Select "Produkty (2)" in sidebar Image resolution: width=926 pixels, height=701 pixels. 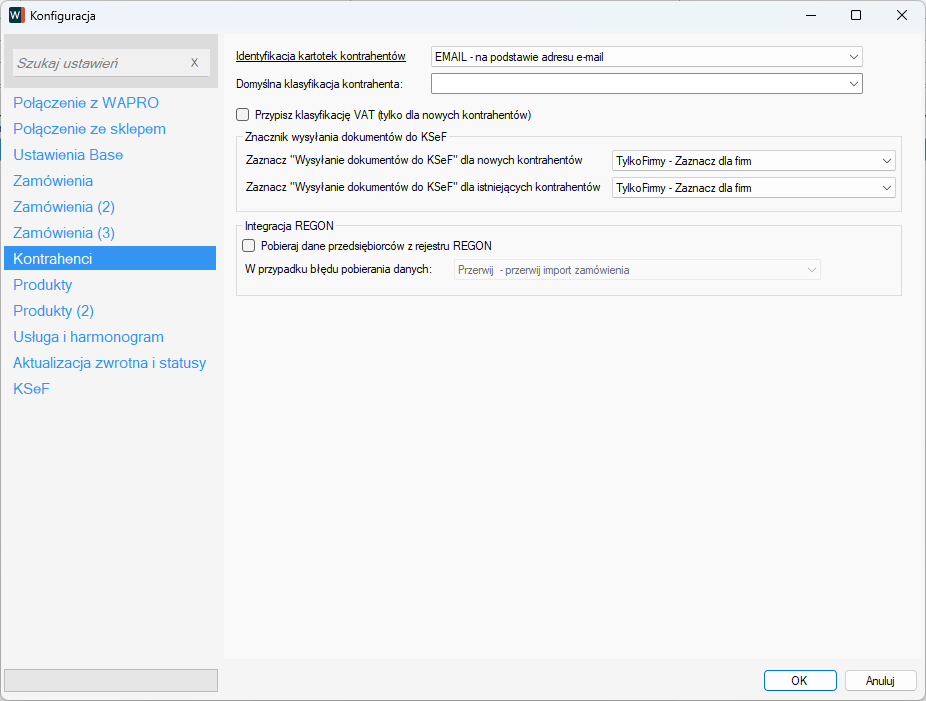(53, 311)
